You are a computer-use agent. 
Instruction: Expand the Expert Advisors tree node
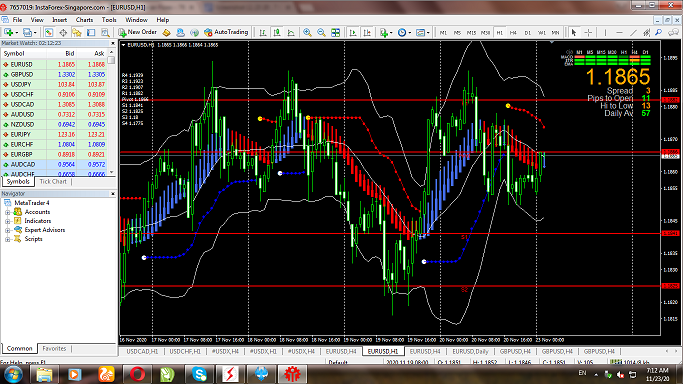coord(7,230)
